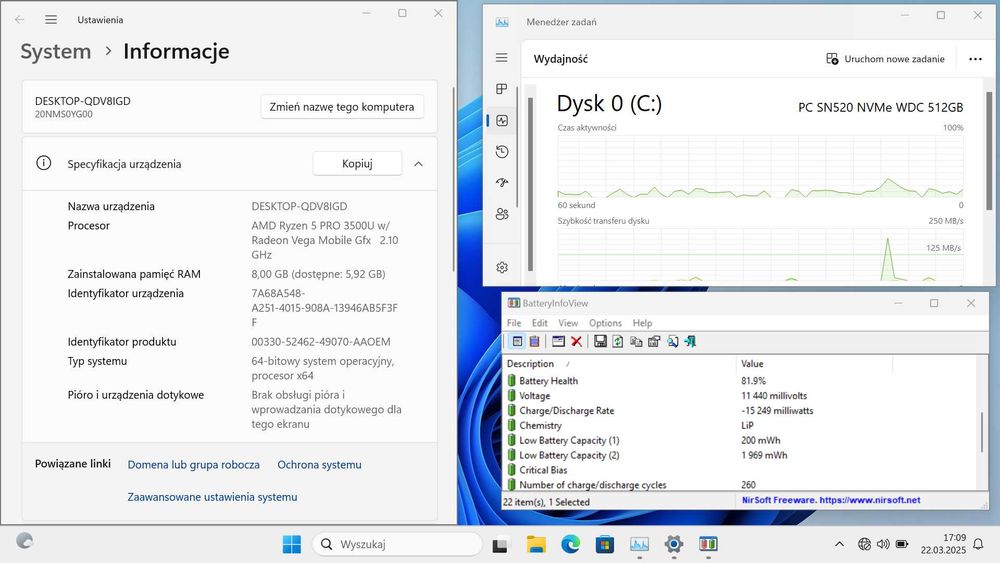
Task: Collapse Specyfikacja urządzenia section chevron
Action: (418, 164)
